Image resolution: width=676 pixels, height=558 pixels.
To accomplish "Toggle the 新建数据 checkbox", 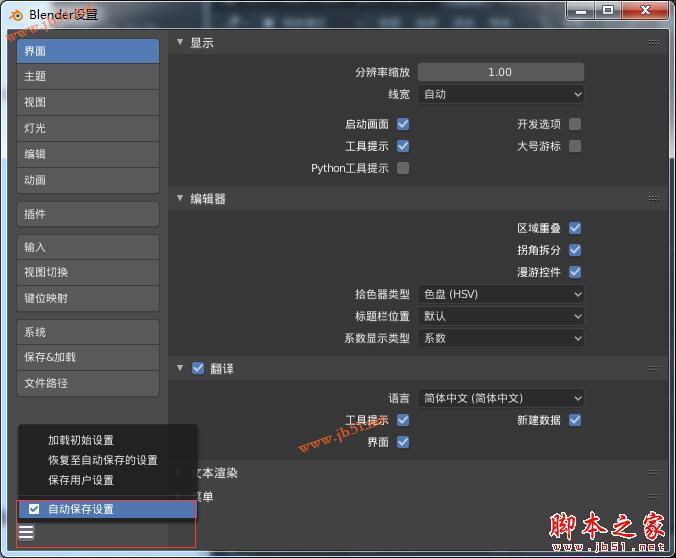I will [575, 420].
